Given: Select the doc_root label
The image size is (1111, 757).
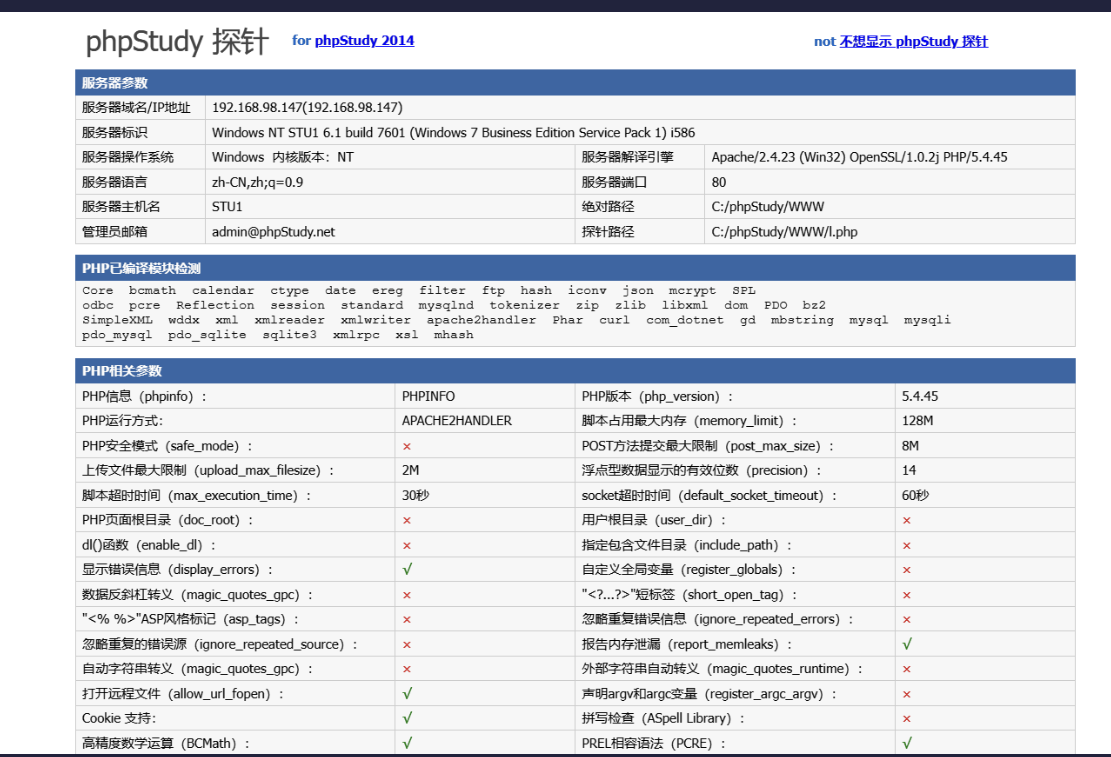Looking at the screenshot, I should tap(167, 520).
